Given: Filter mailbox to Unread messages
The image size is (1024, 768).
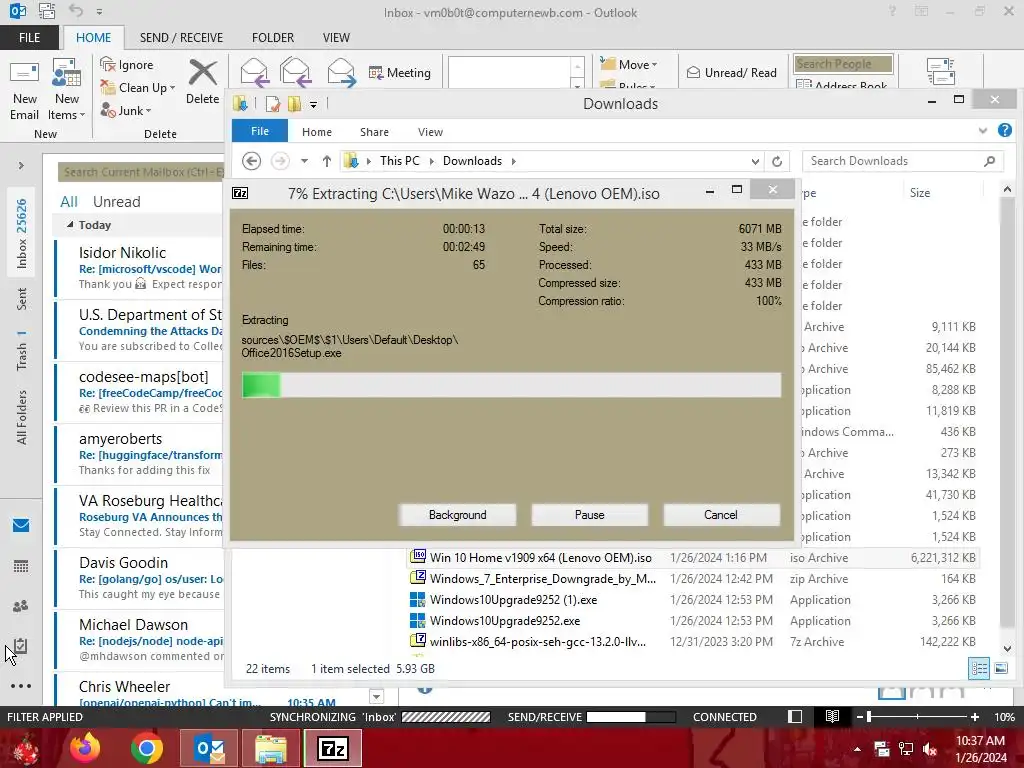Looking at the screenshot, I should pos(116,202).
